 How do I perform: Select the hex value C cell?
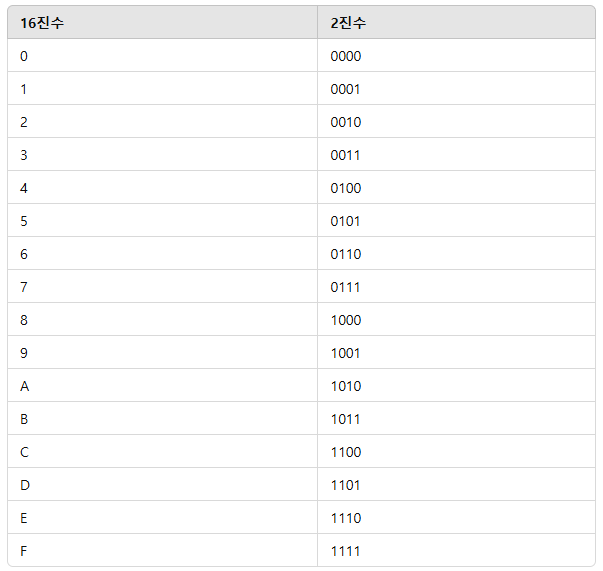coord(24,452)
